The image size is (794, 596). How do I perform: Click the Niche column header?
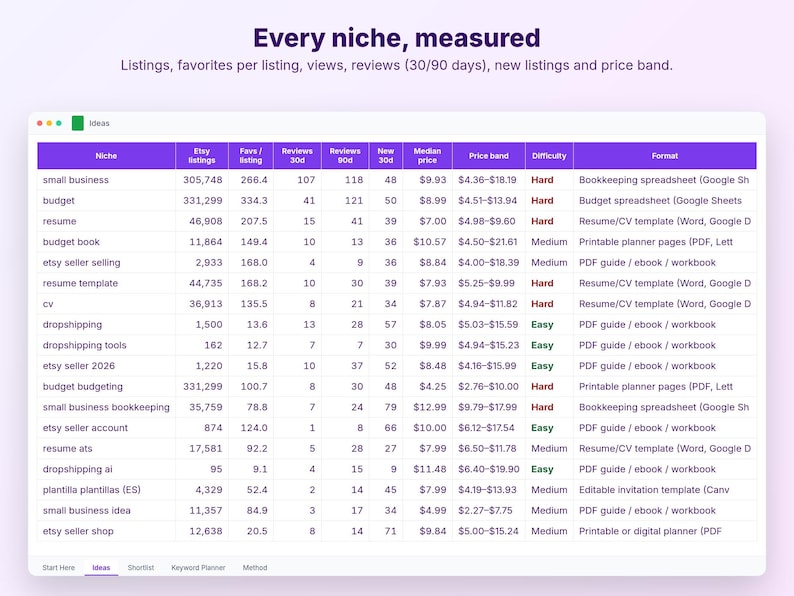click(x=106, y=156)
